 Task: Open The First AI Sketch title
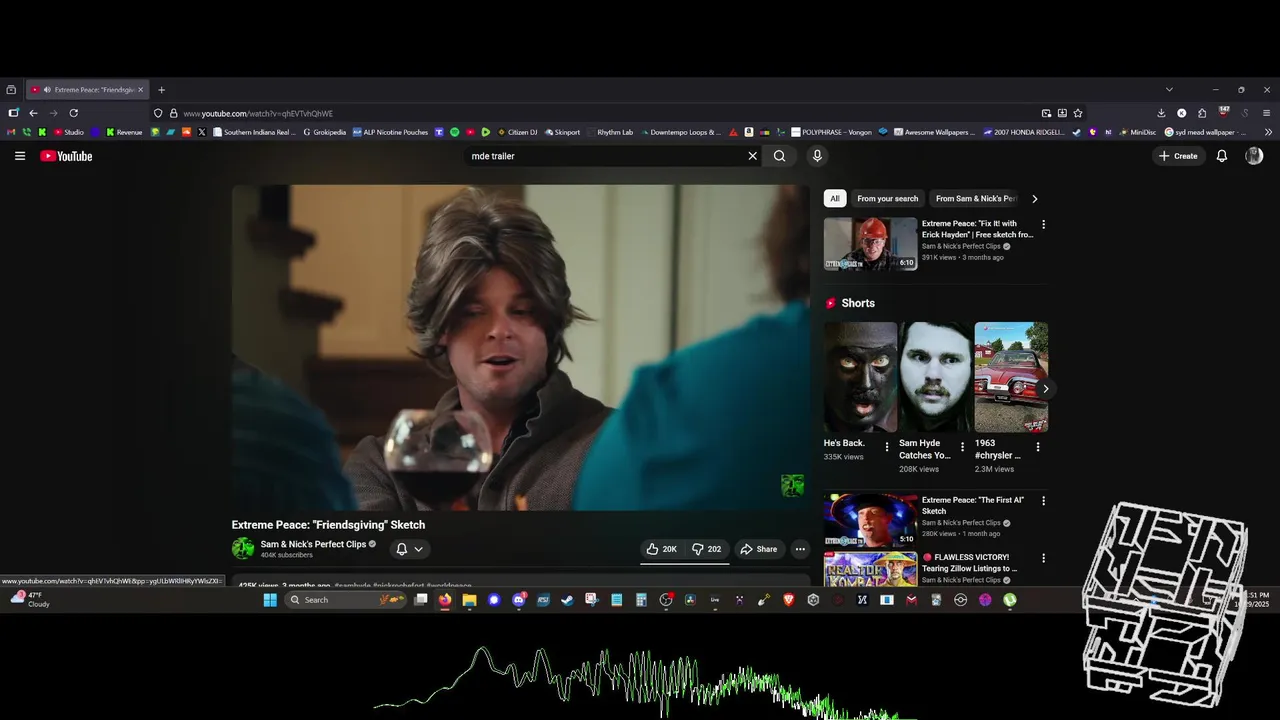973,505
